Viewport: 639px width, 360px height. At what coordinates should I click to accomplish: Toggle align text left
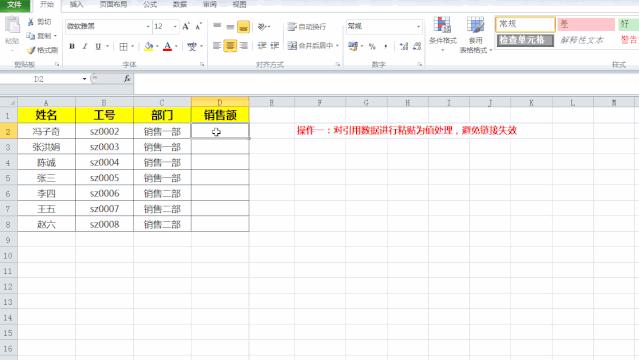tap(217, 46)
